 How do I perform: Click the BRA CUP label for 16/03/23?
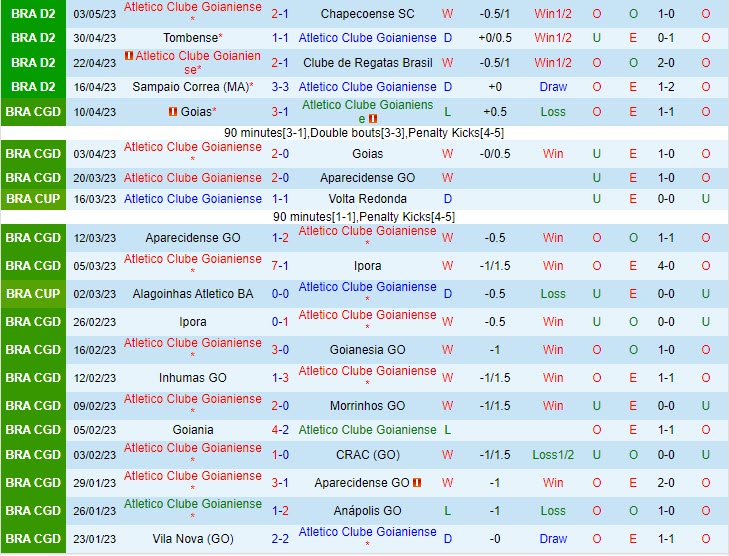tap(33, 199)
